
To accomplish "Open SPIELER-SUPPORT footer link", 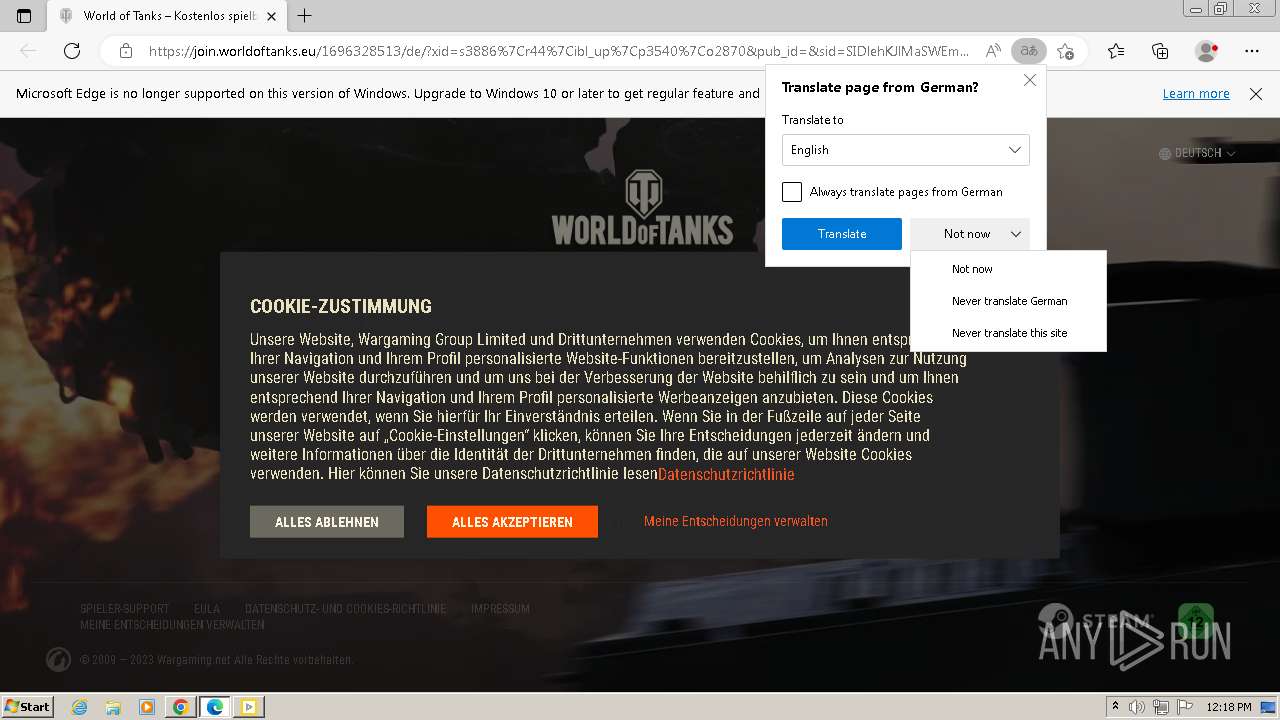I will pos(124,608).
